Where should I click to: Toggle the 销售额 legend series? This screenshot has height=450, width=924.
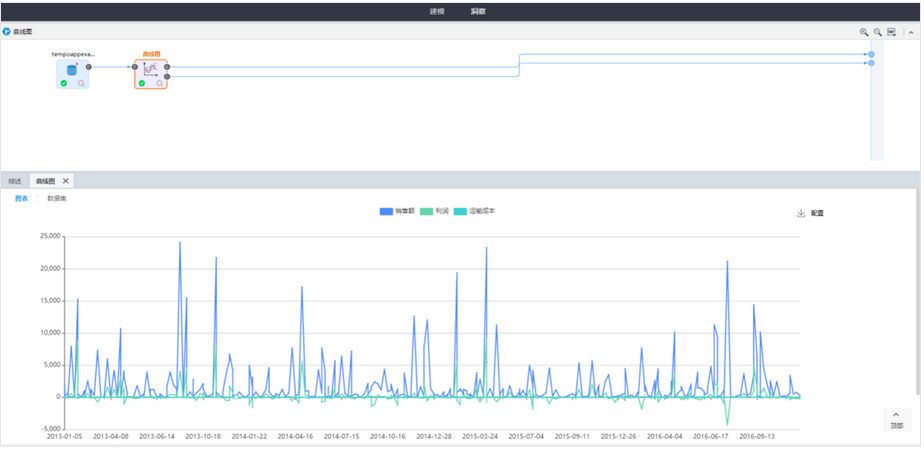click(x=398, y=211)
